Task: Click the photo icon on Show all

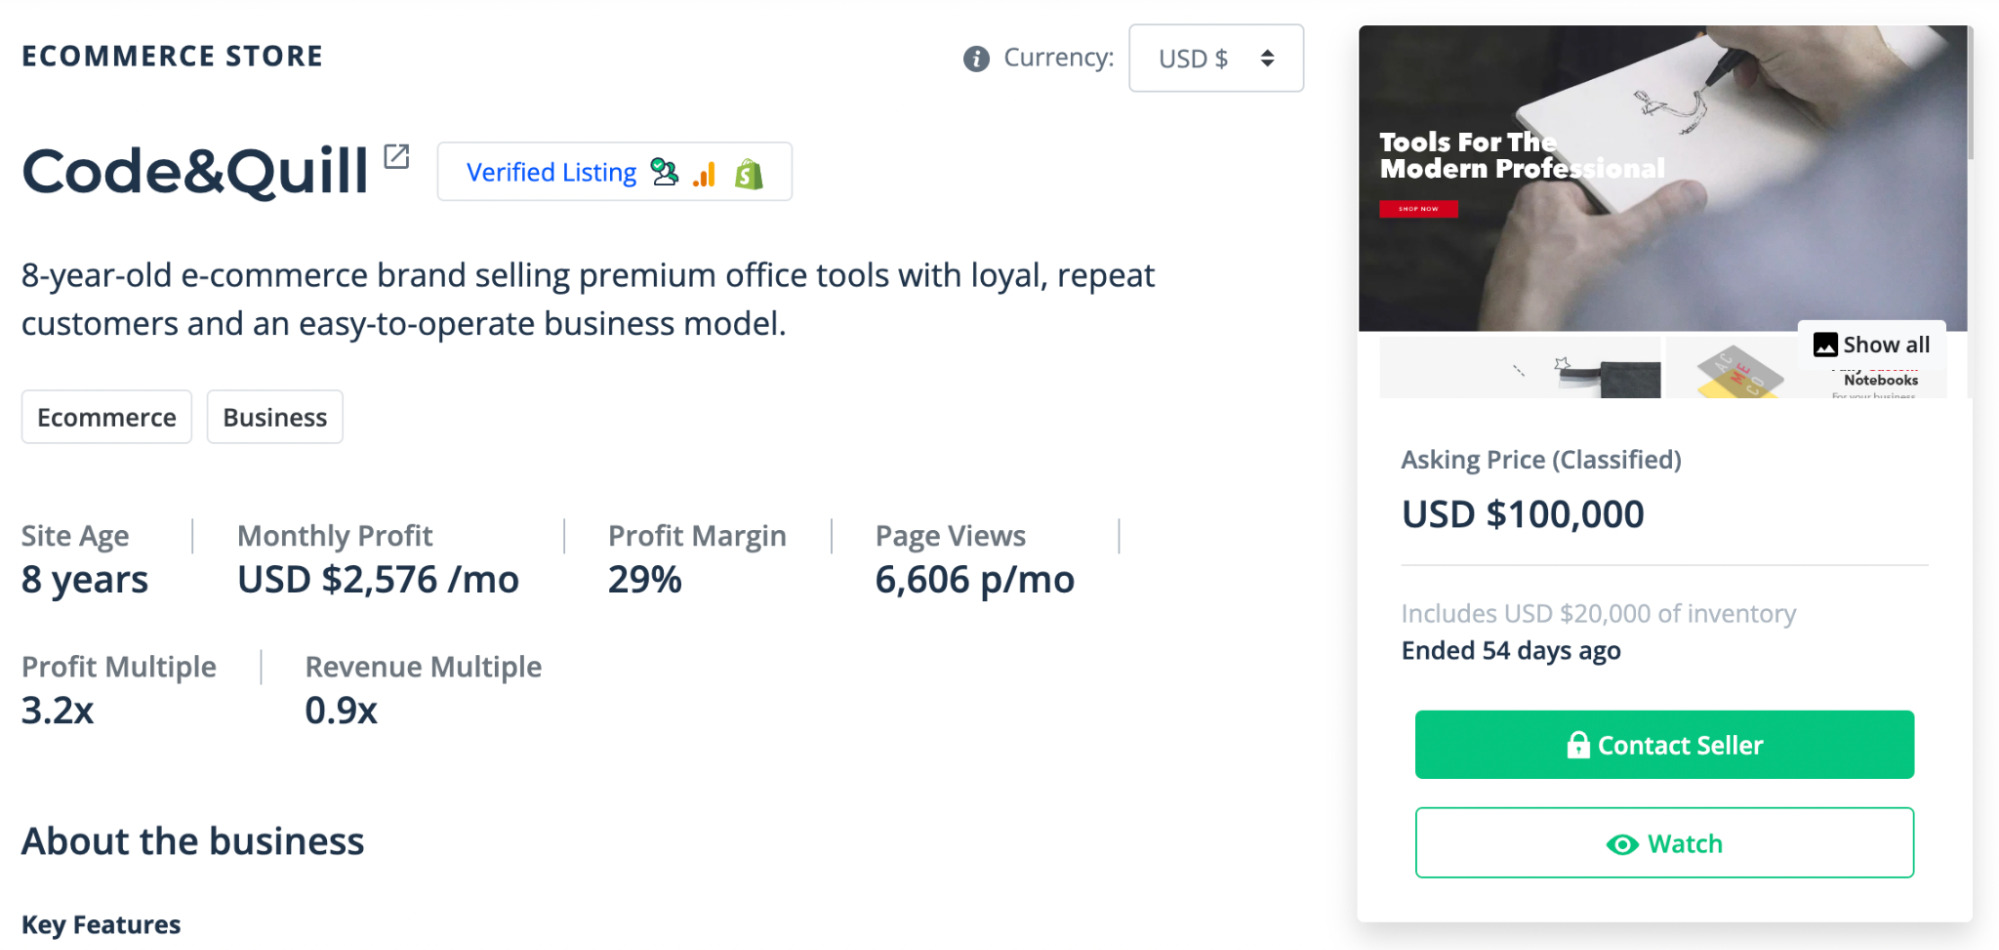Action: click(1825, 344)
